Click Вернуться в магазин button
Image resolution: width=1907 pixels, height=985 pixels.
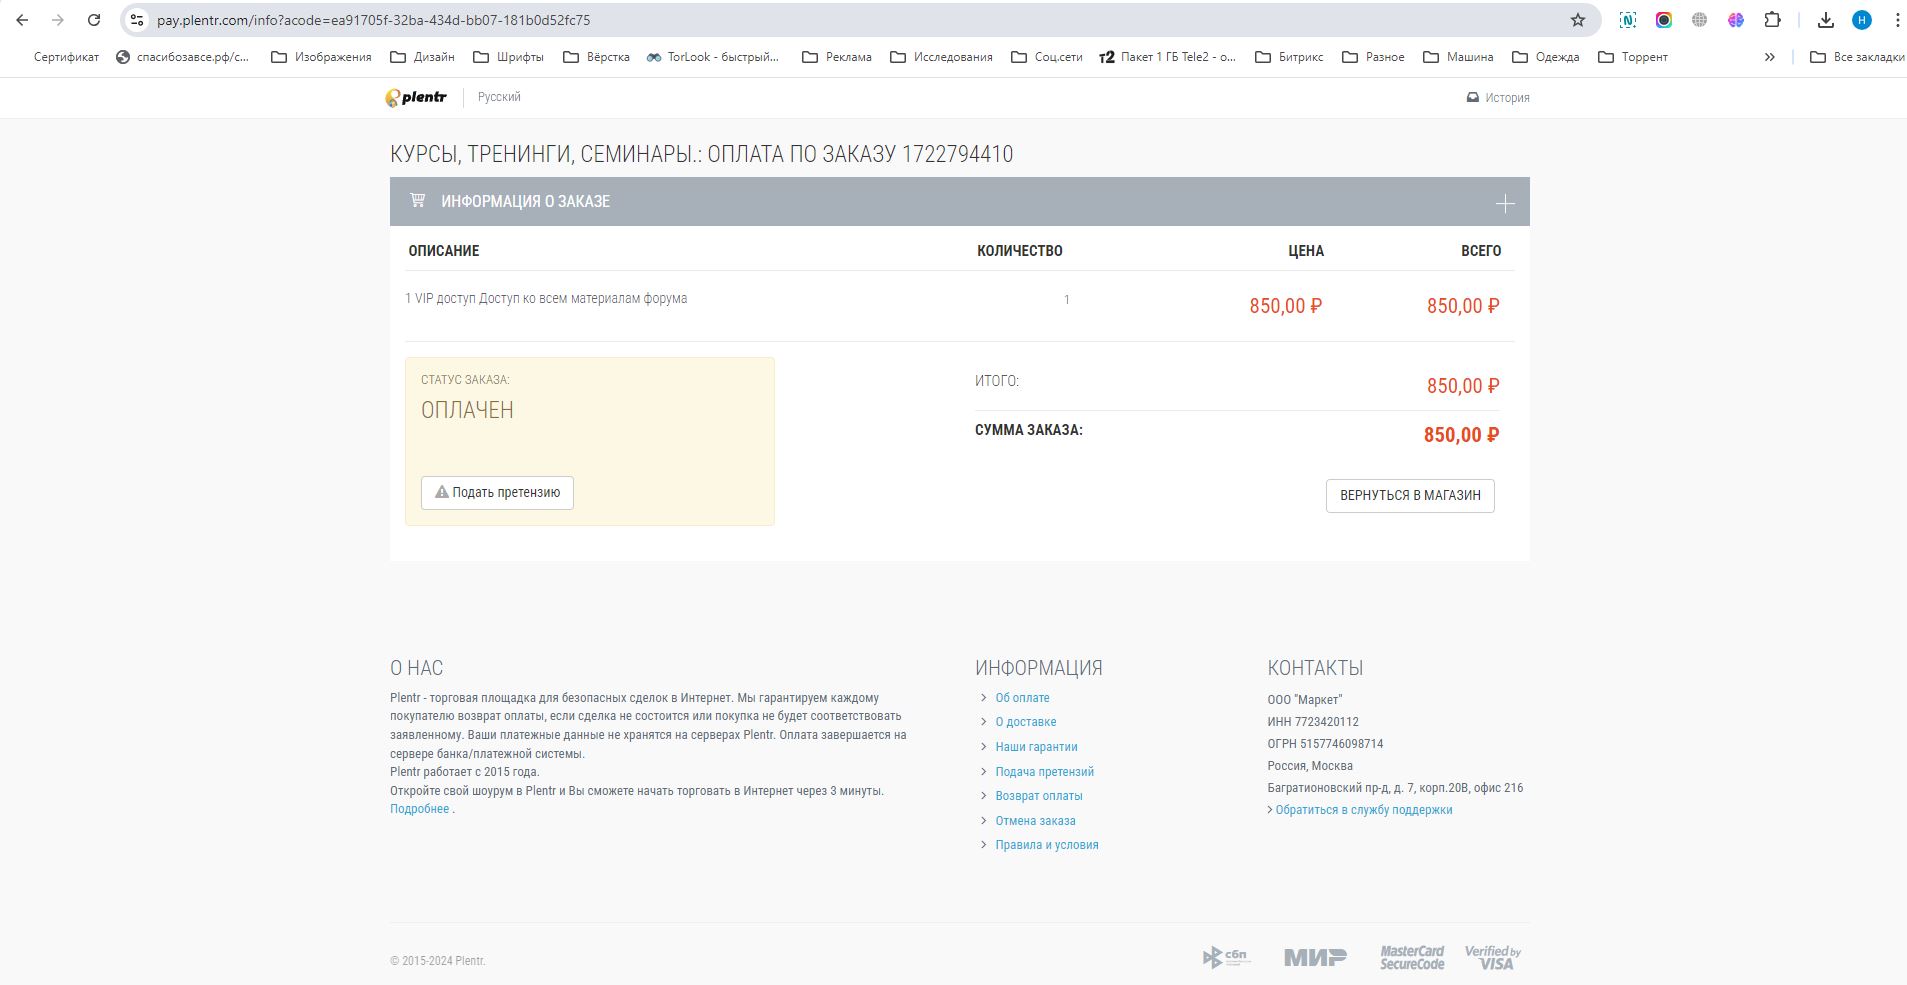pos(1410,496)
